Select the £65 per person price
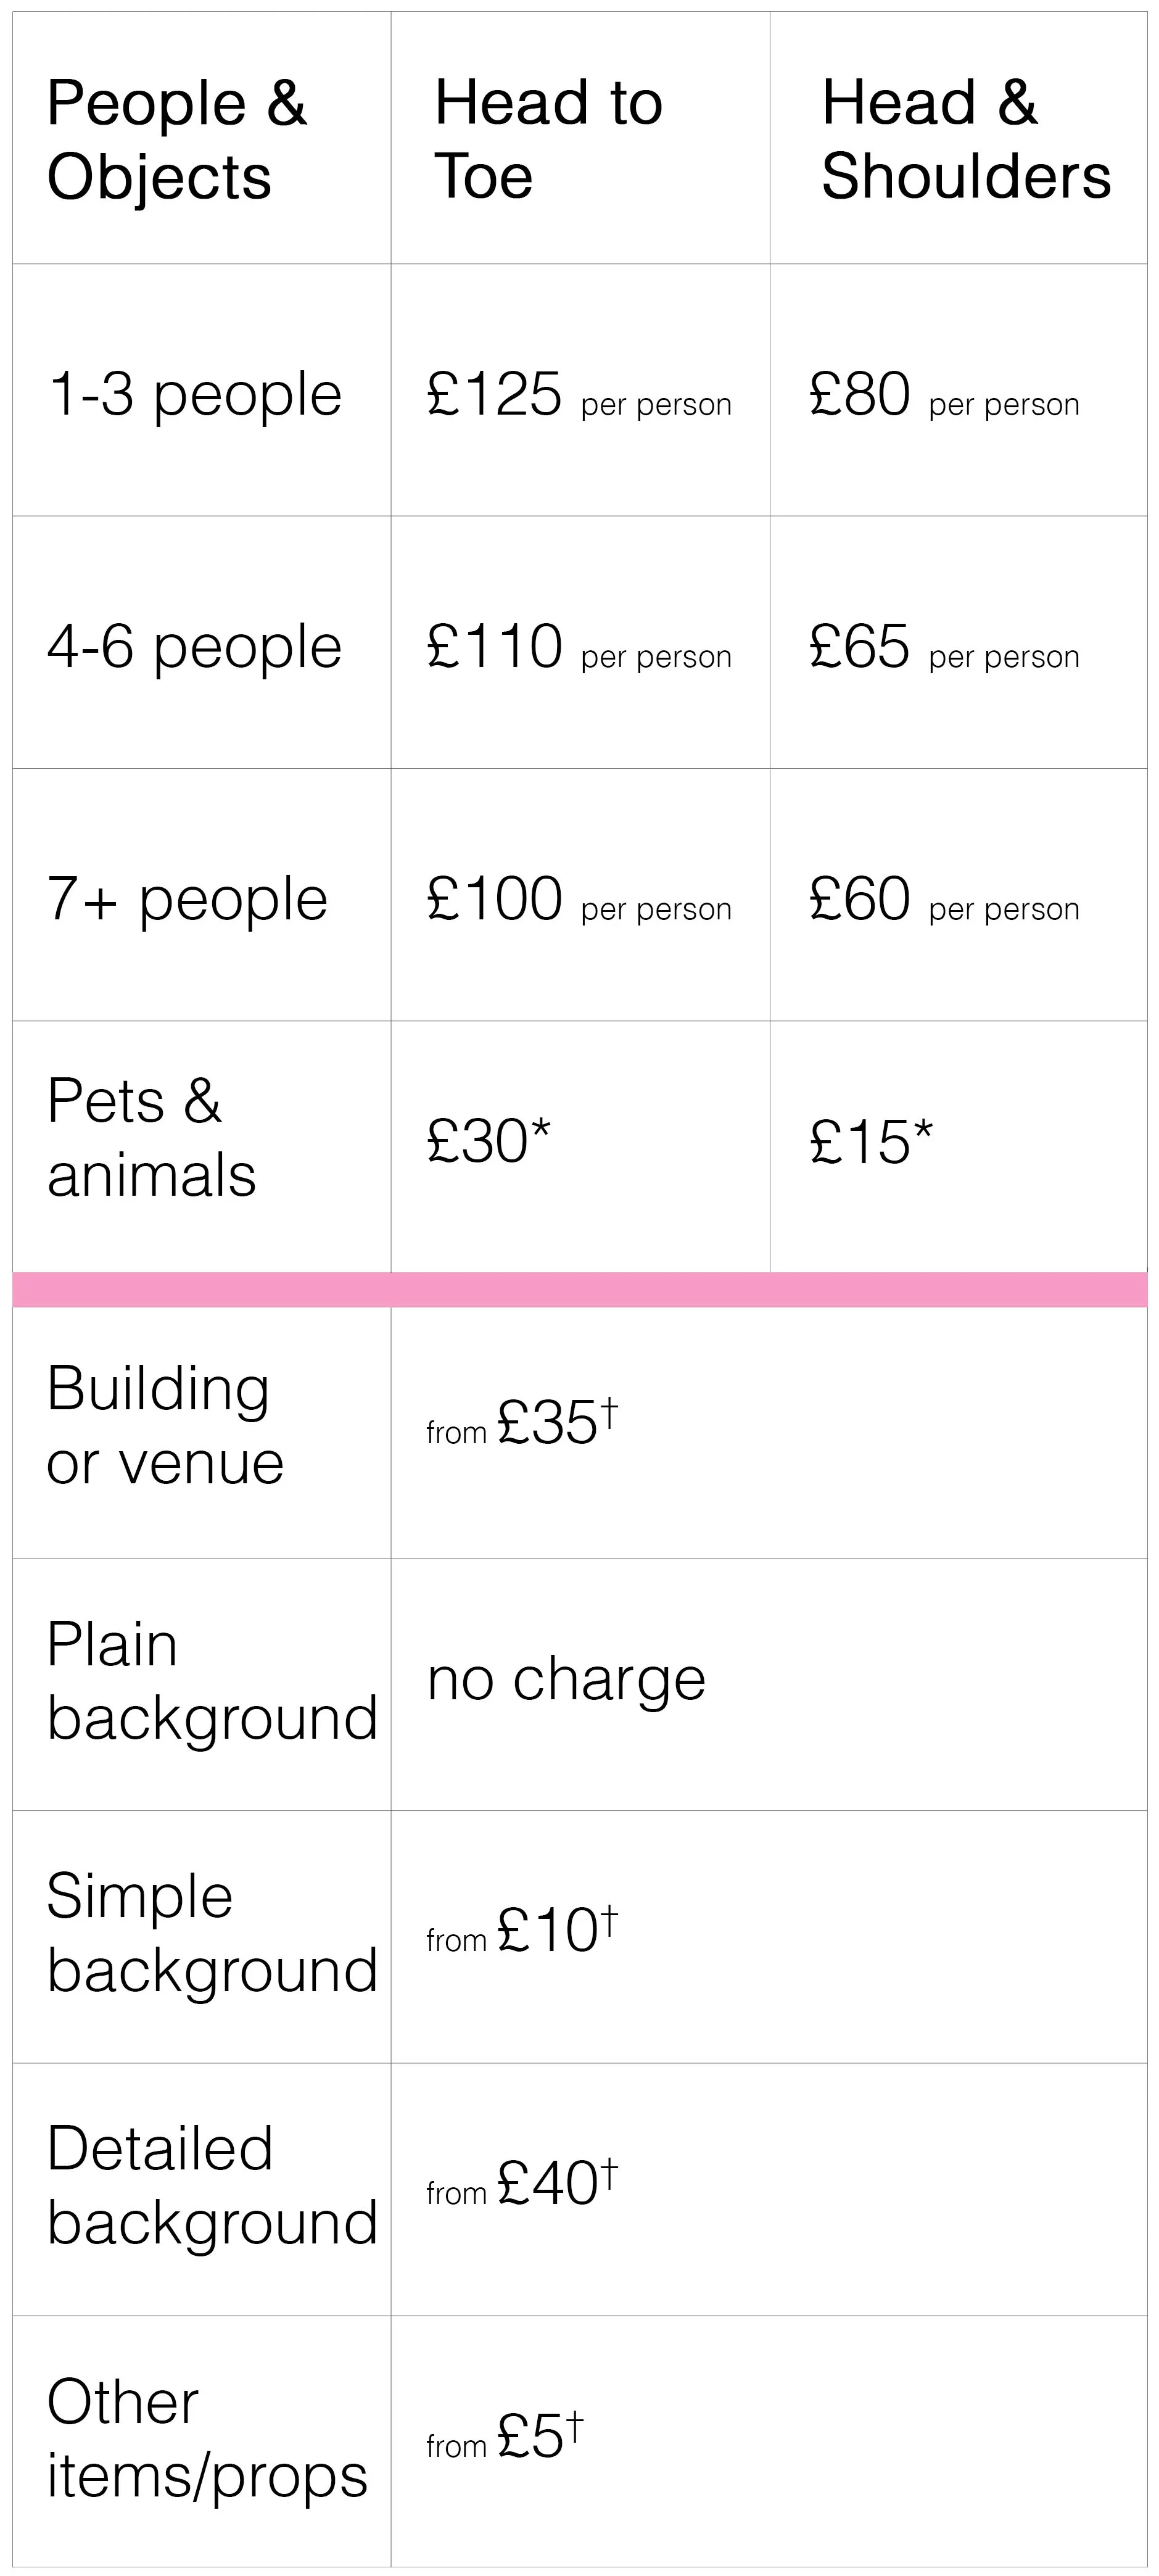The height and width of the screenshot is (2576, 1159). pyautogui.click(x=944, y=646)
